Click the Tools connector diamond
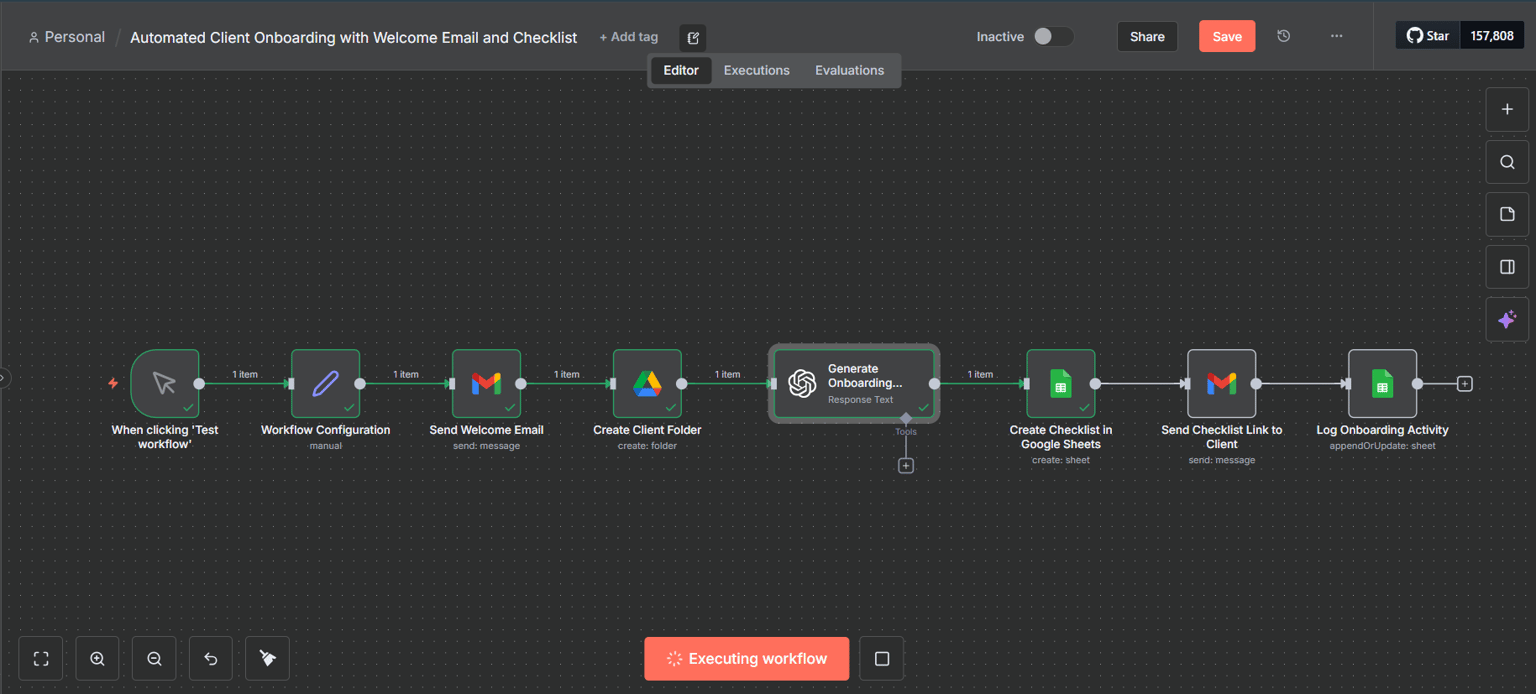The width and height of the screenshot is (1536, 694). coord(906,418)
